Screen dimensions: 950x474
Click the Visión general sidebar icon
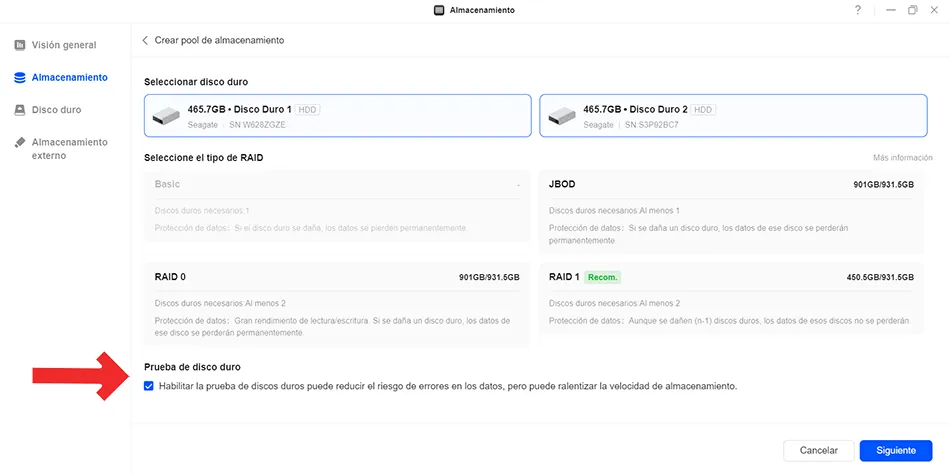20,45
